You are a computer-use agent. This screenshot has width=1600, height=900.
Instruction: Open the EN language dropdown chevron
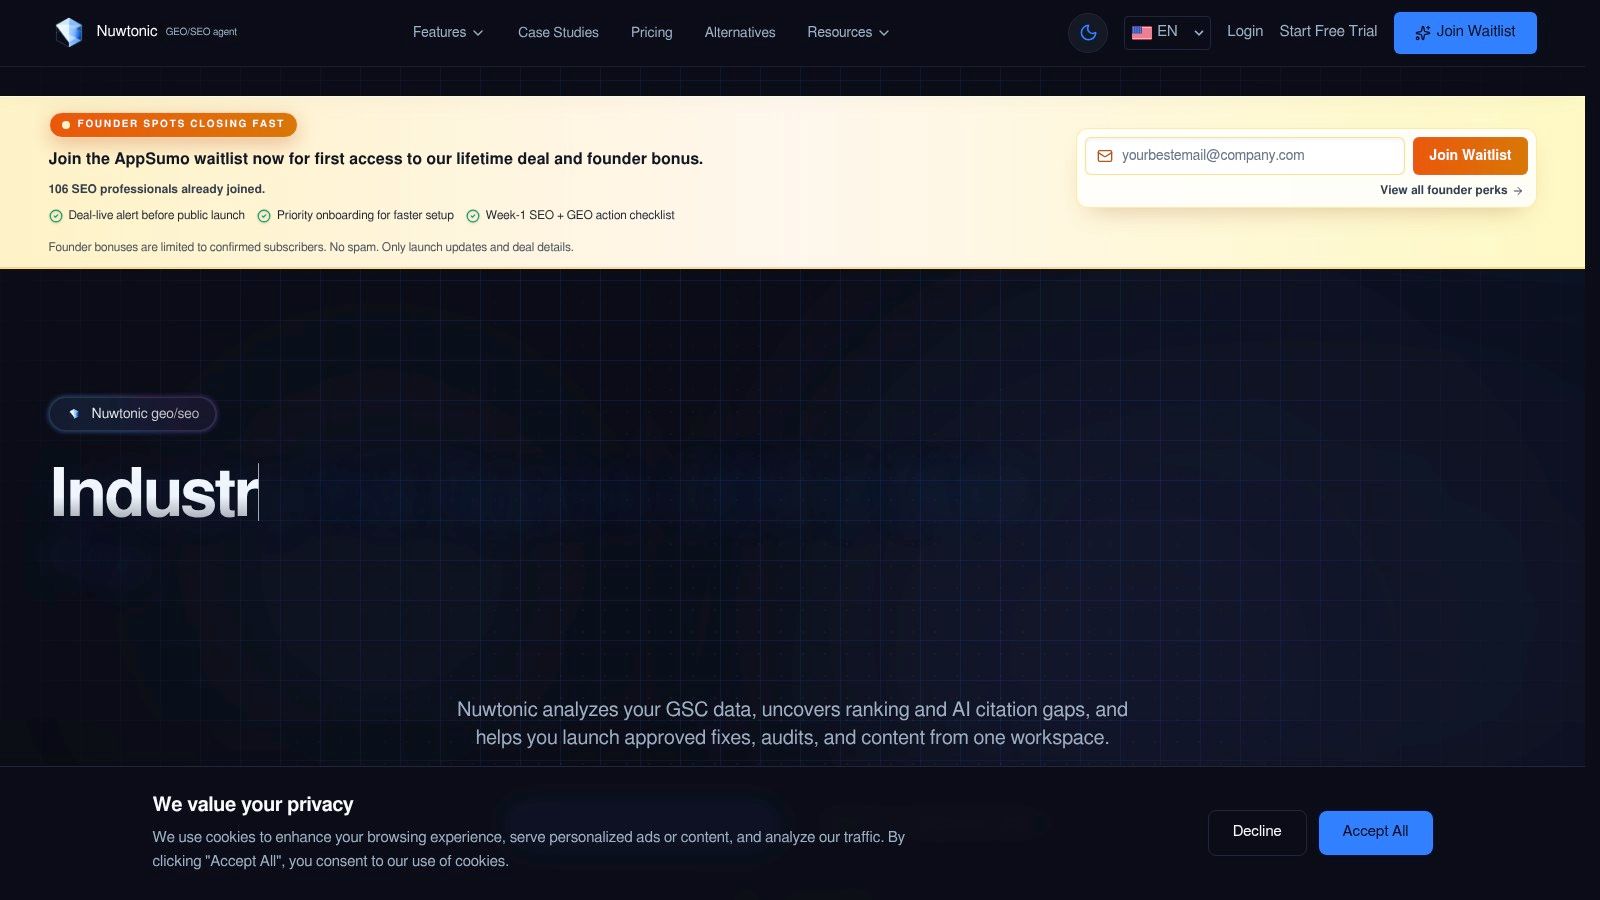(1198, 33)
